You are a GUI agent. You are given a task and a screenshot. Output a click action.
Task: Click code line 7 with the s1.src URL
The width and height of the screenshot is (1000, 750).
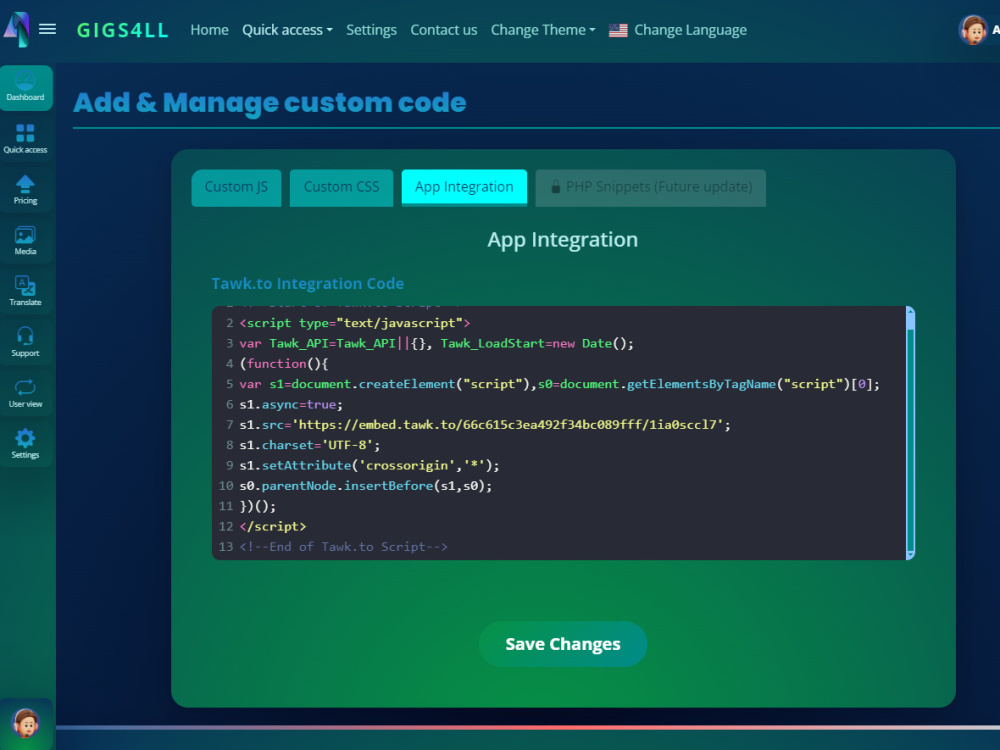(x=485, y=425)
